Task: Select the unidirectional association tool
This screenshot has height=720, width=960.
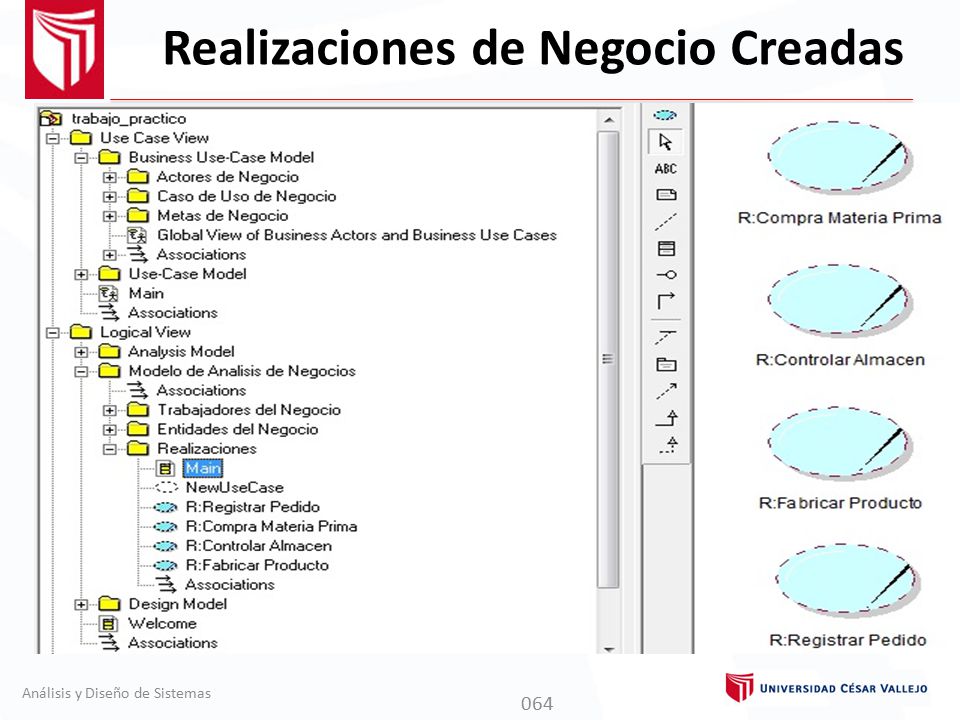Action: (666, 301)
